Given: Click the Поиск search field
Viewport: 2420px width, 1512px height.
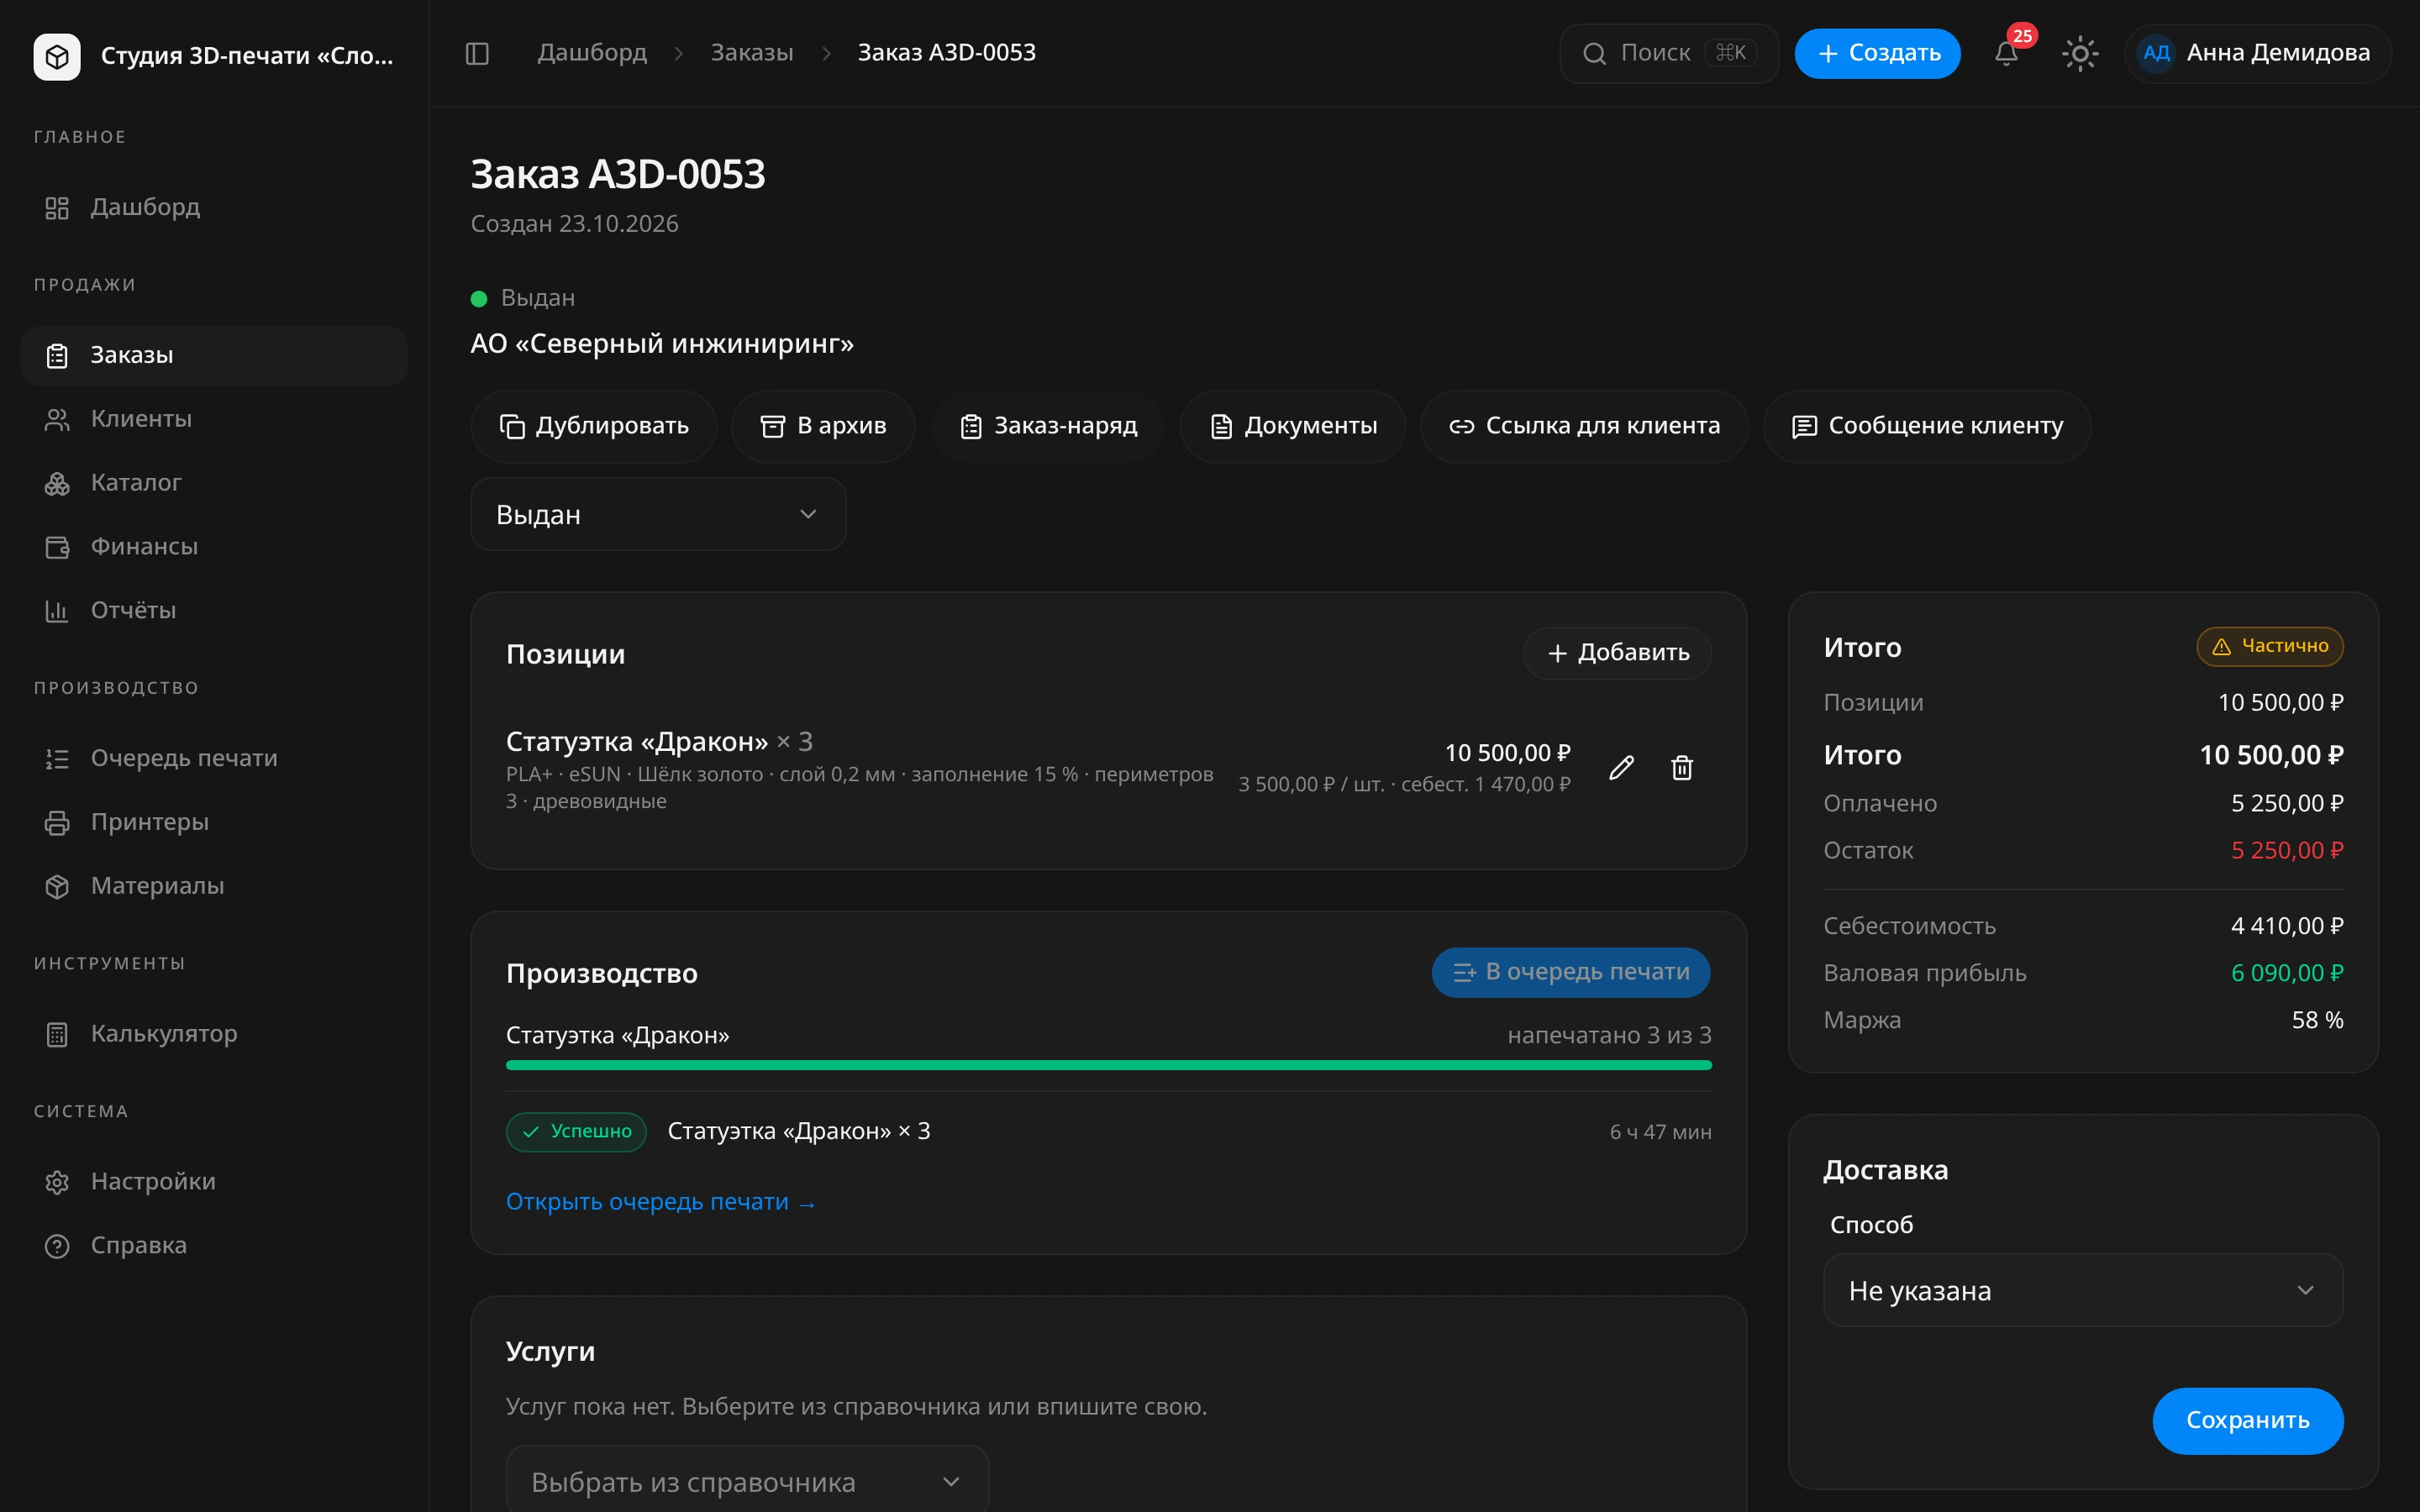Looking at the screenshot, I should pyautogui.click(x=1668, y=53).
